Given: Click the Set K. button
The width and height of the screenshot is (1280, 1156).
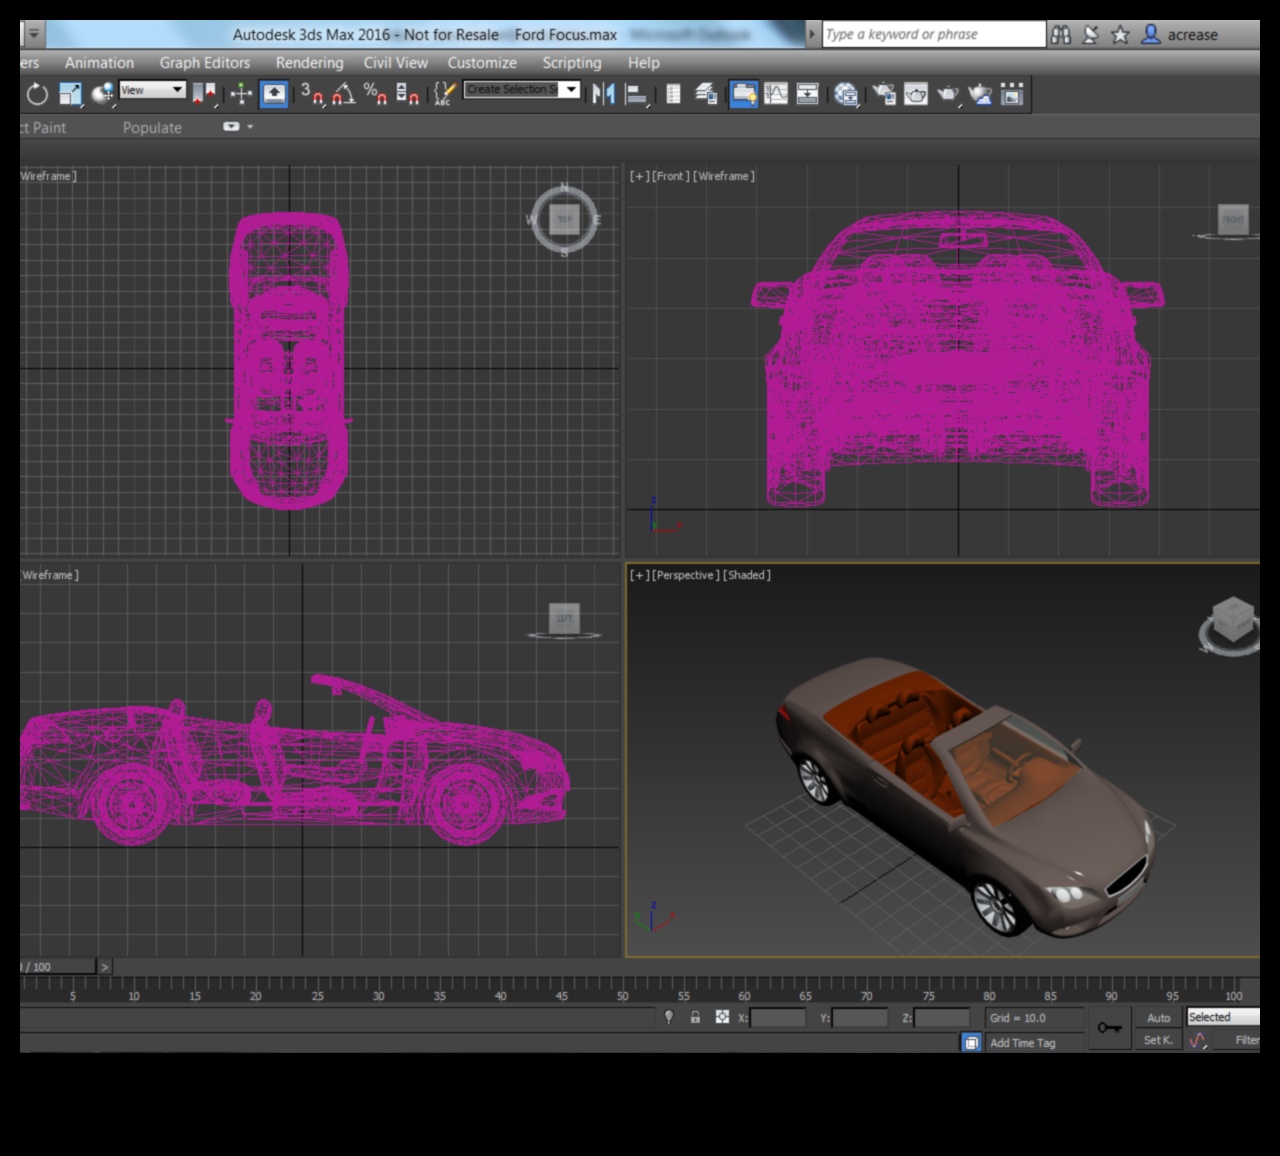Looking at the screenshot, I should tap(1157, 1040).
